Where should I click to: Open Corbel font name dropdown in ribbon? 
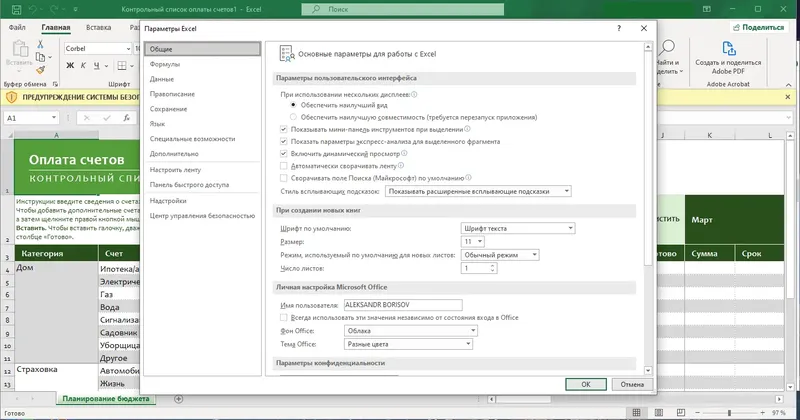point(128,48)
